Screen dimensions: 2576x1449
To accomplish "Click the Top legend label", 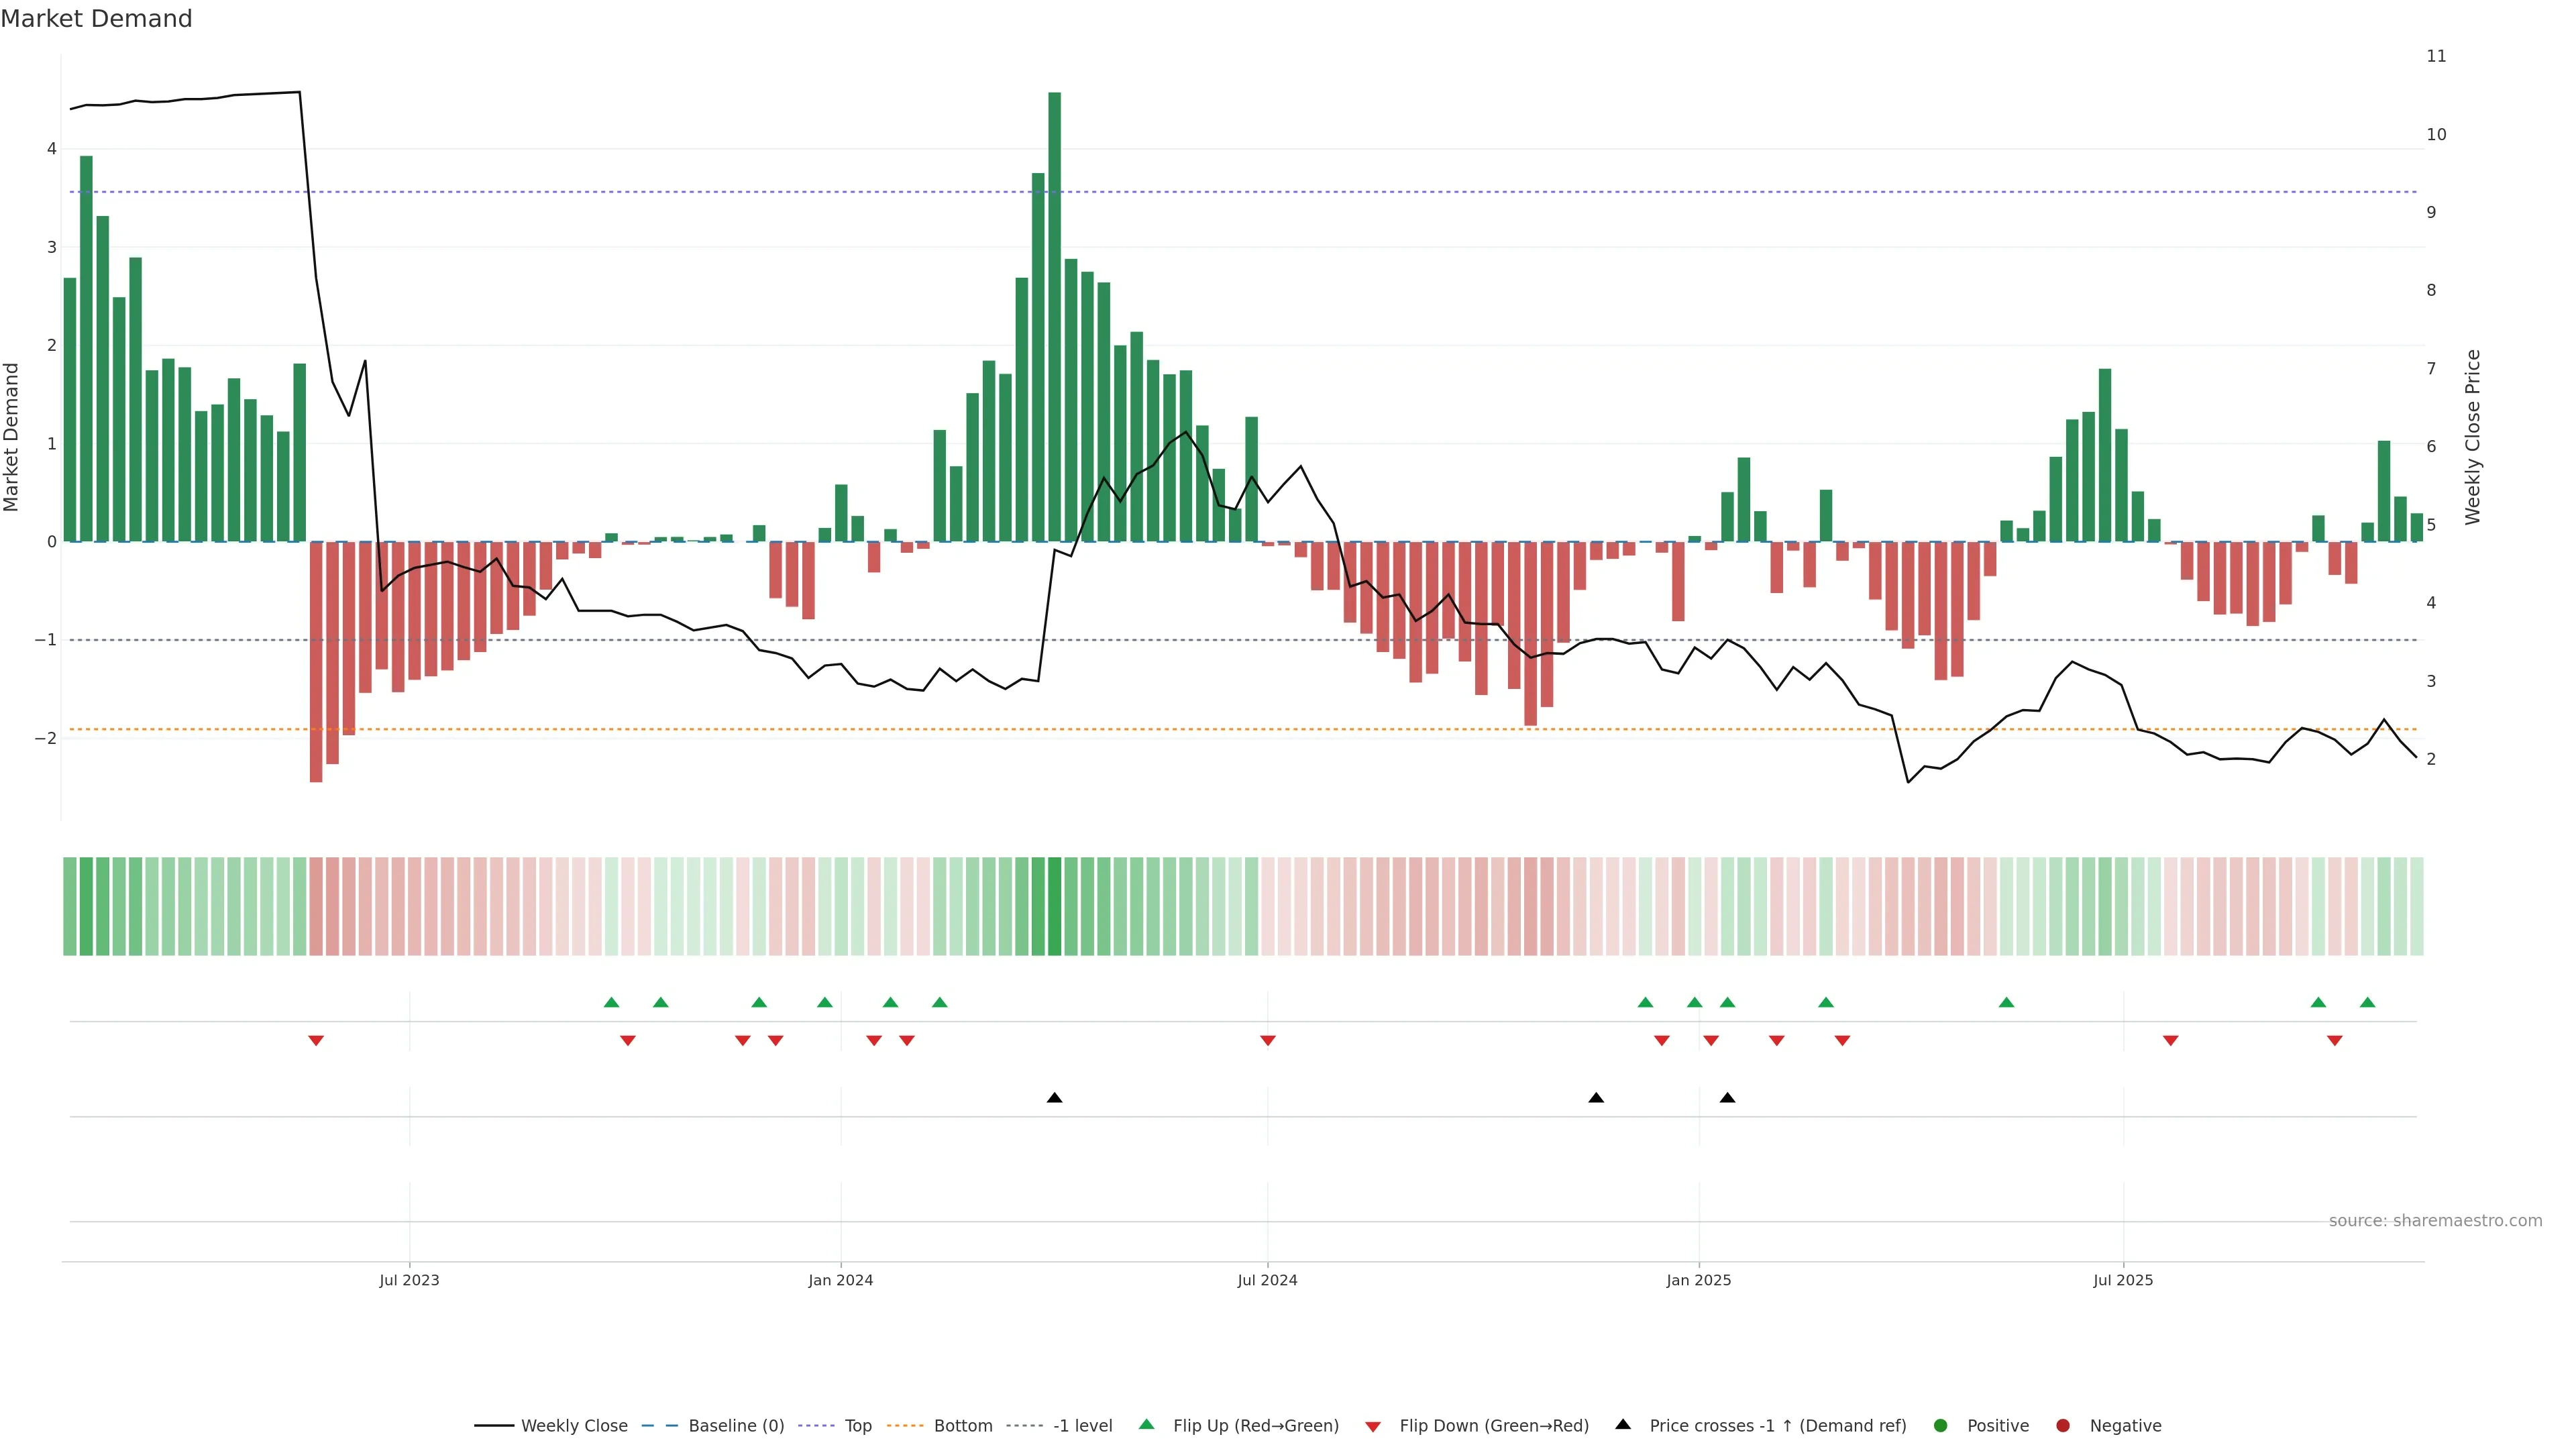I will [858, 1425].
